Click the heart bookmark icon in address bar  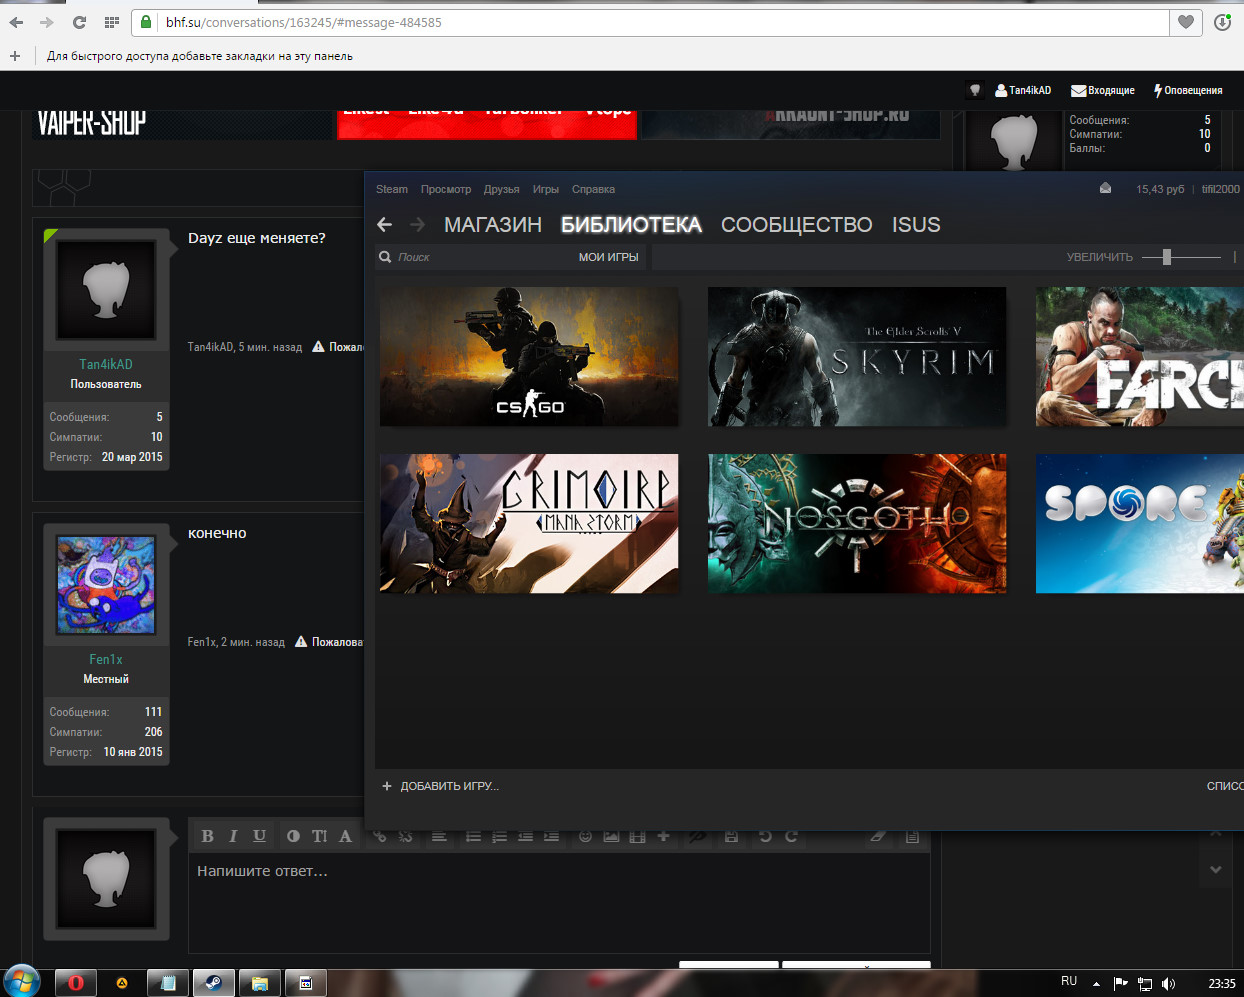coord(1186,22)
